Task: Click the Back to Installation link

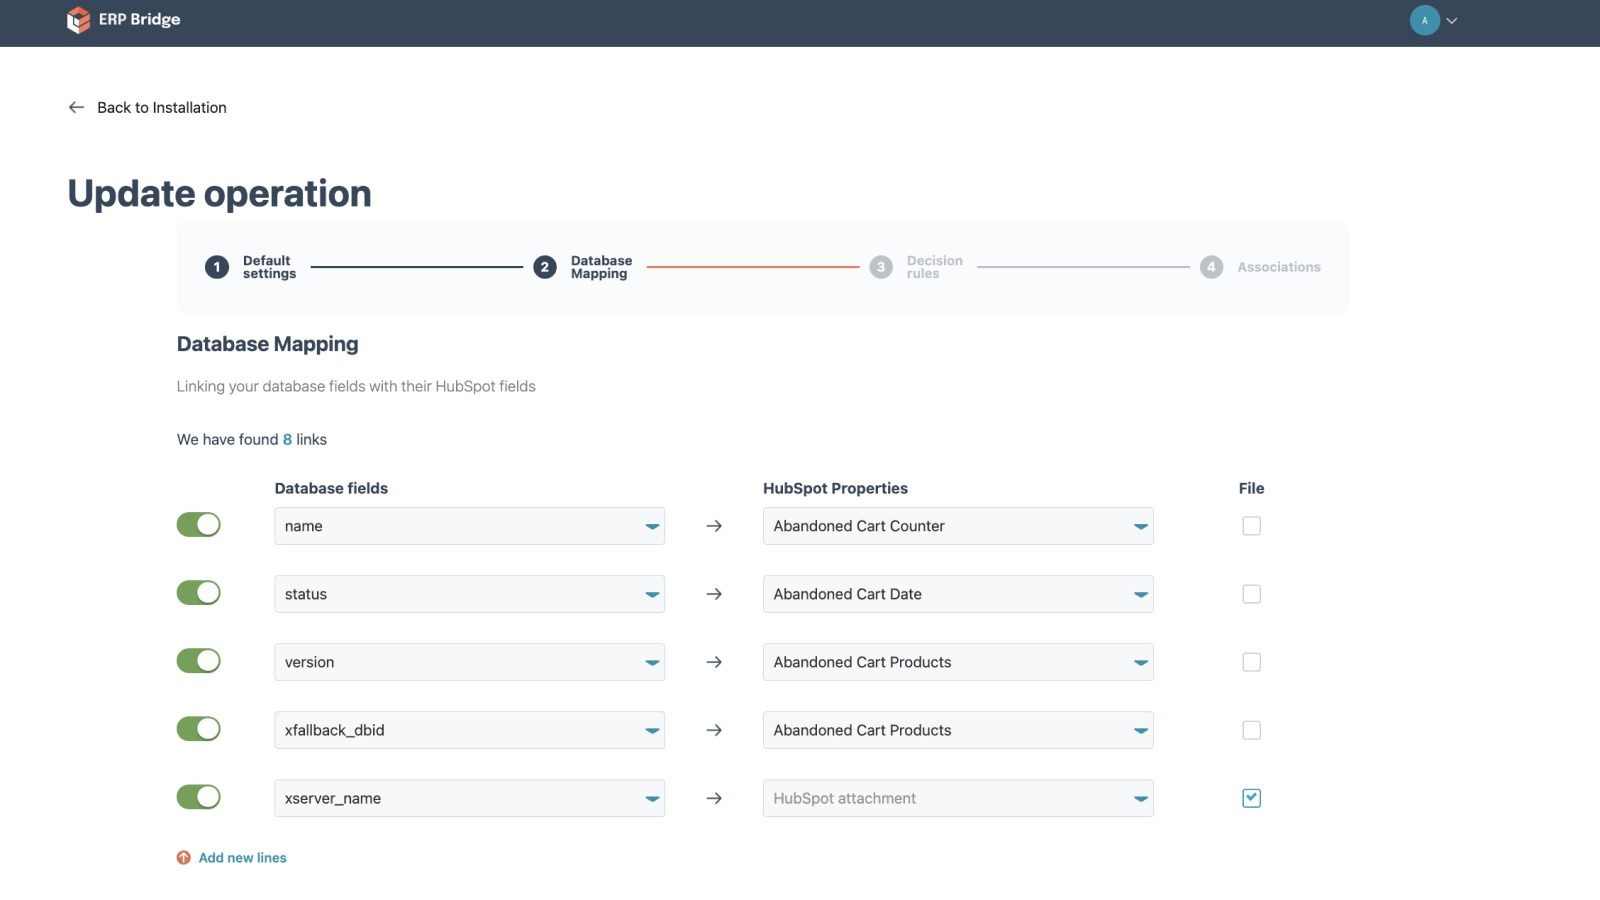Action: tap(161, 107)
